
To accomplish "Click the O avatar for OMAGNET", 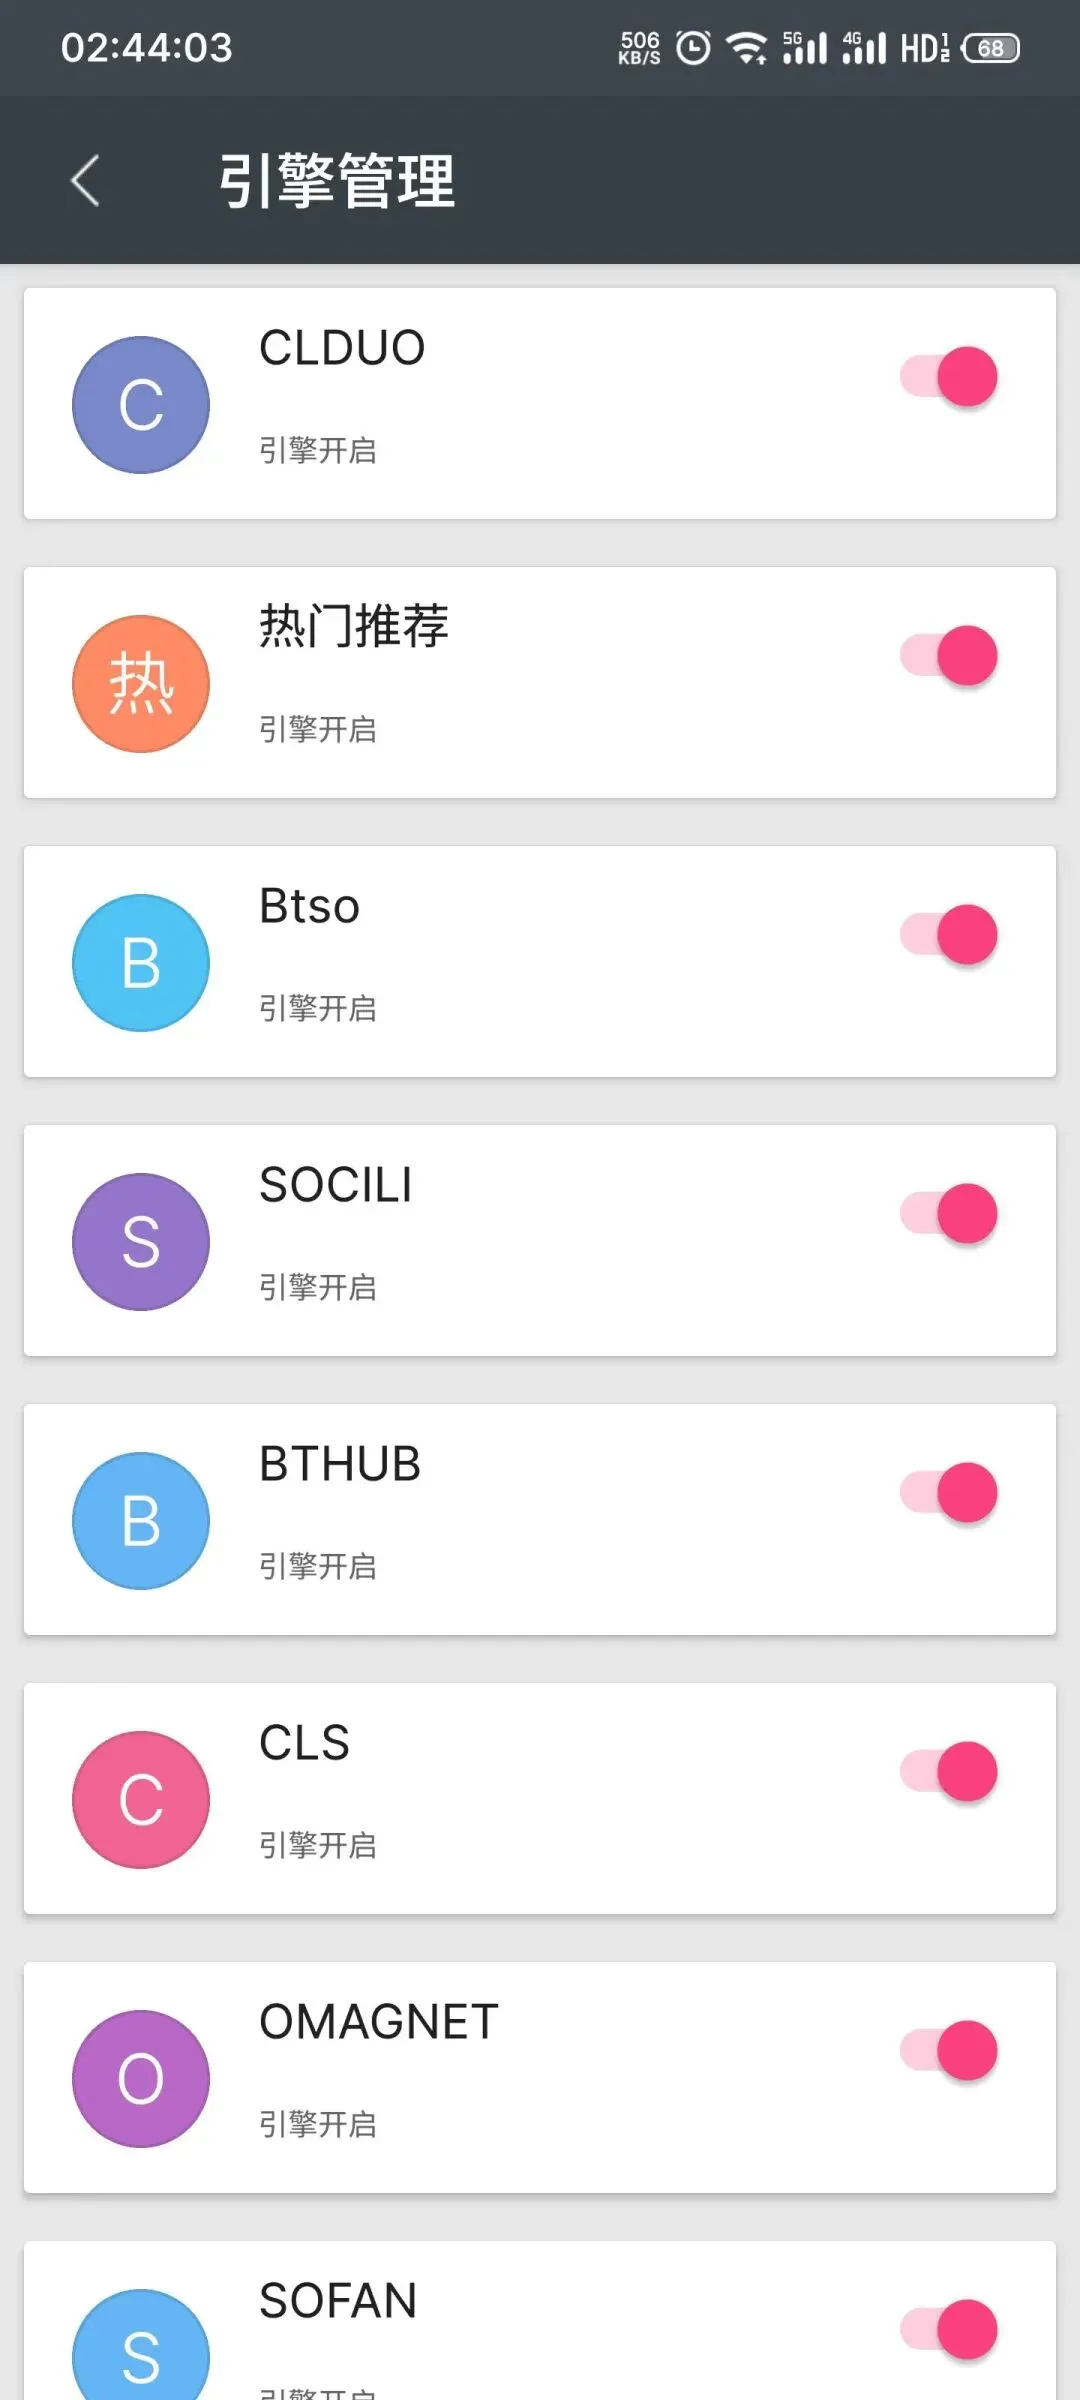I will tap(141, 2079).
